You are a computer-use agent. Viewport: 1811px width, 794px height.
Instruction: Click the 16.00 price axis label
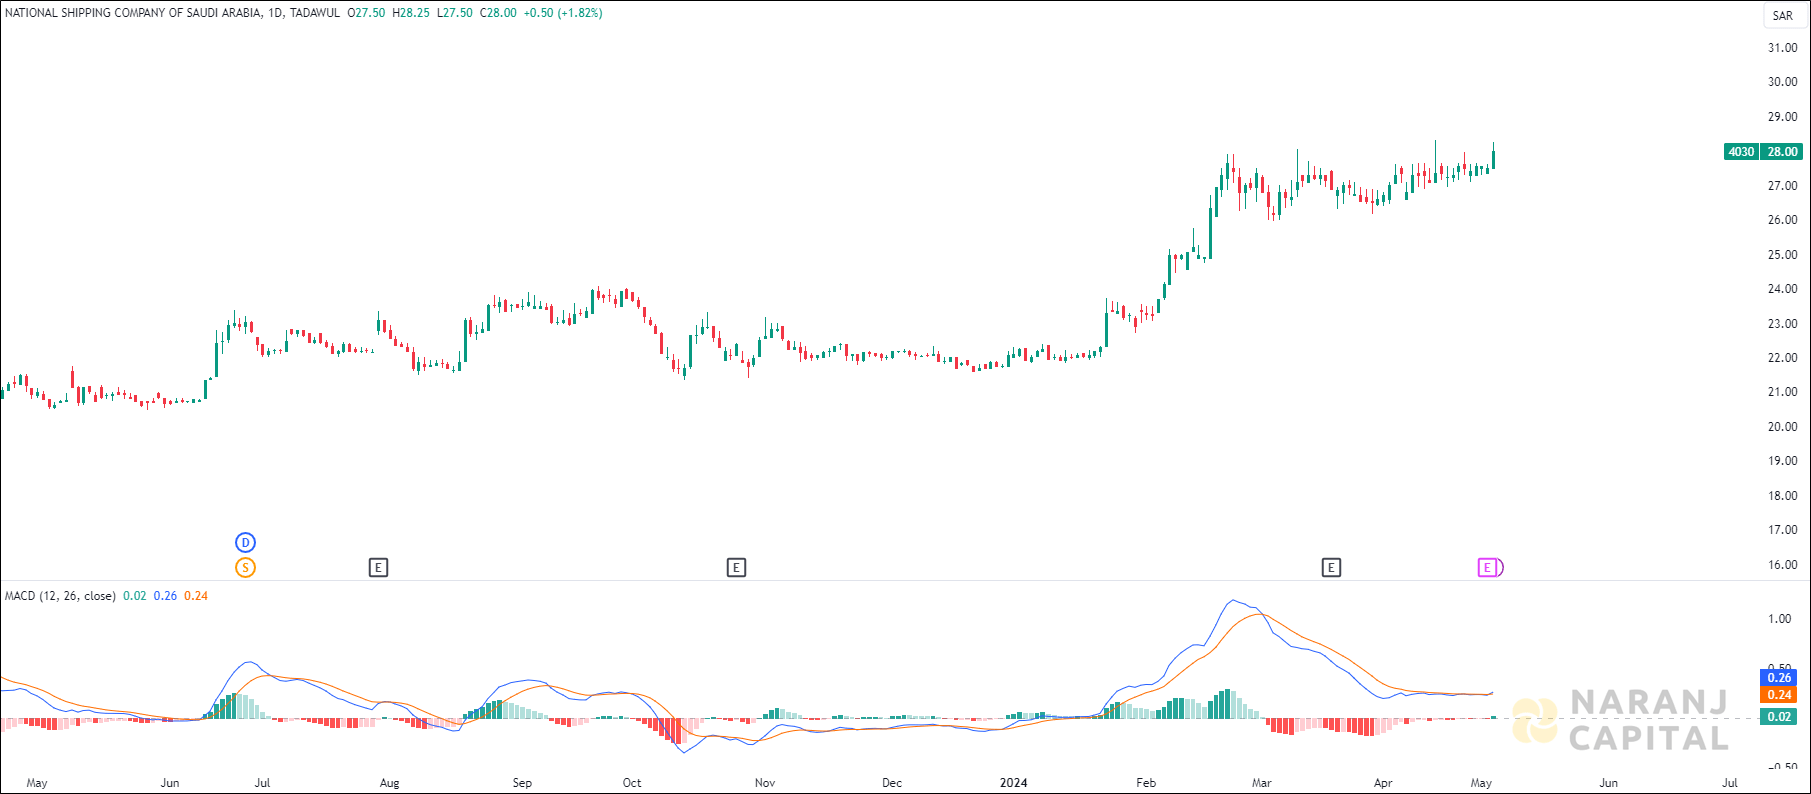pos(1782,565)
